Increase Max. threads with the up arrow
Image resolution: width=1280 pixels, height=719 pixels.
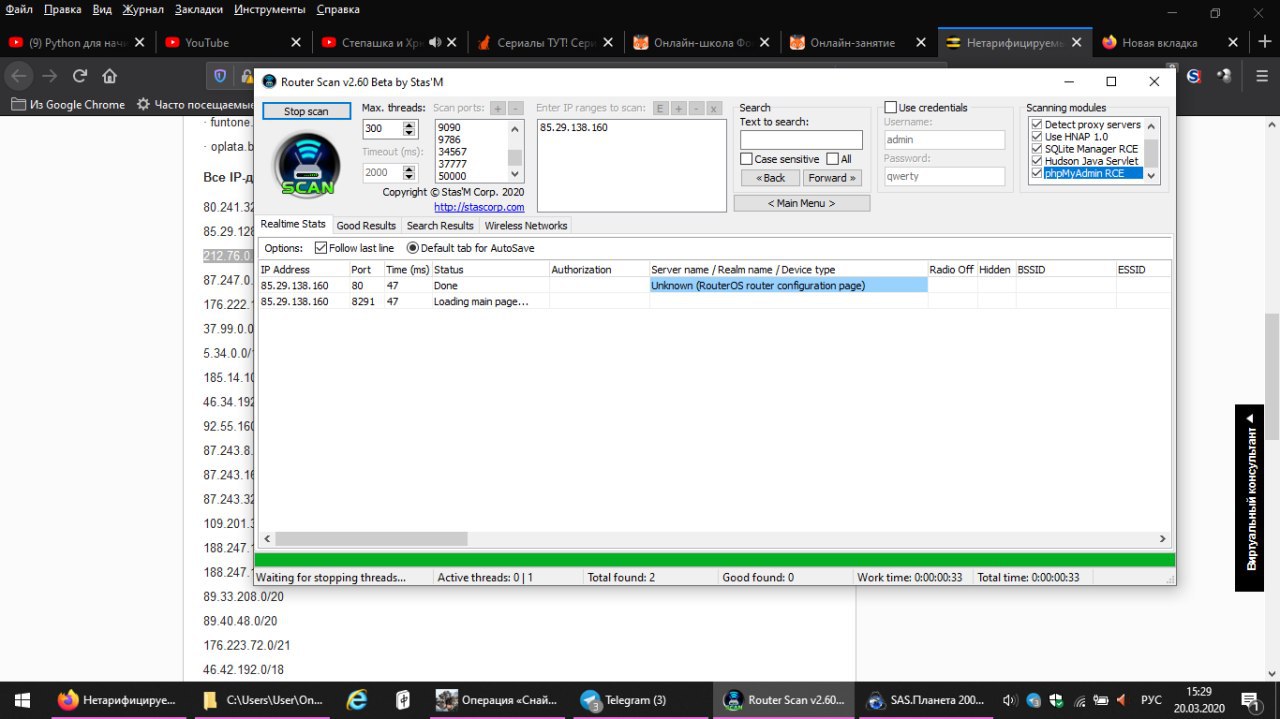point(409,125)
